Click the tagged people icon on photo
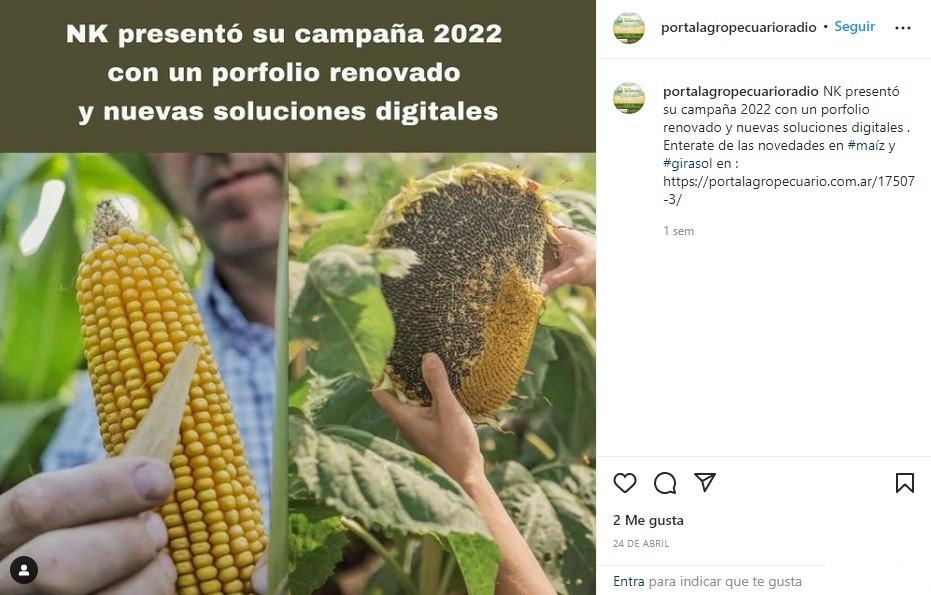 point(24,570)
